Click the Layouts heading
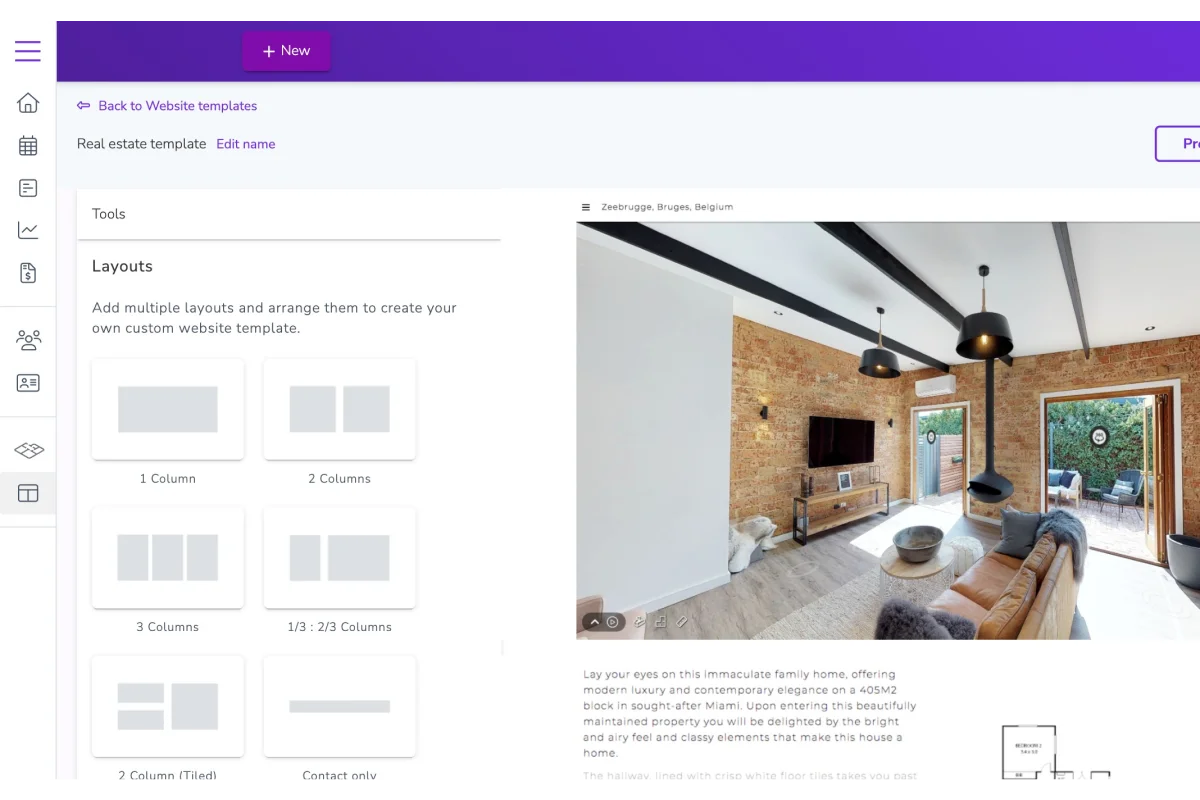Screen dimensions: 1200x800 (122, 266)
